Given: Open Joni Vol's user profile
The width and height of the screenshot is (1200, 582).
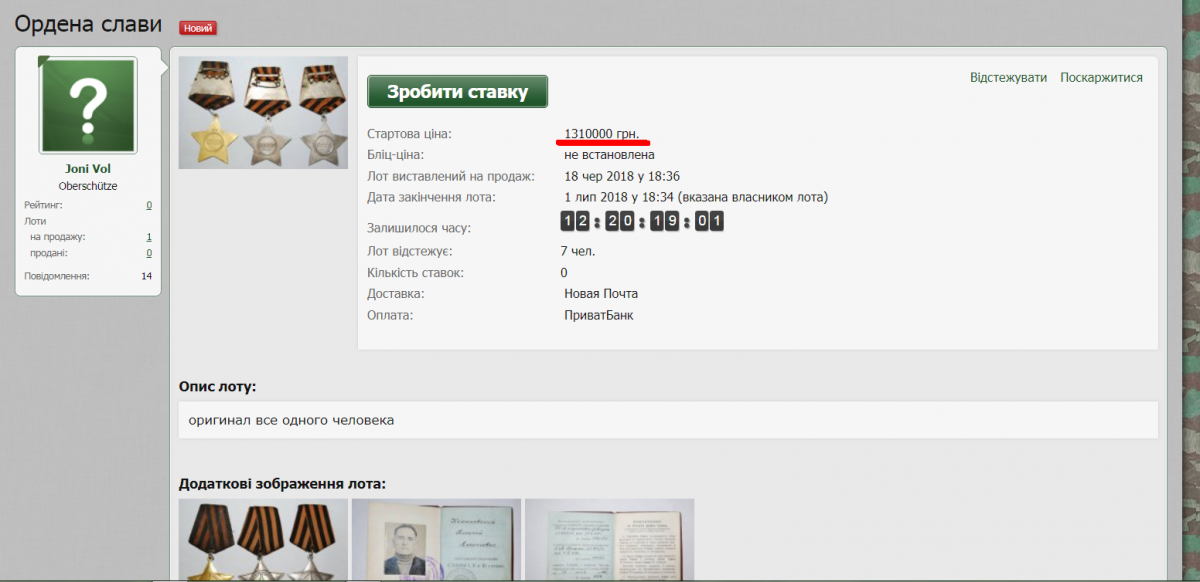Looking at the screenshot, I should (88, 169).
